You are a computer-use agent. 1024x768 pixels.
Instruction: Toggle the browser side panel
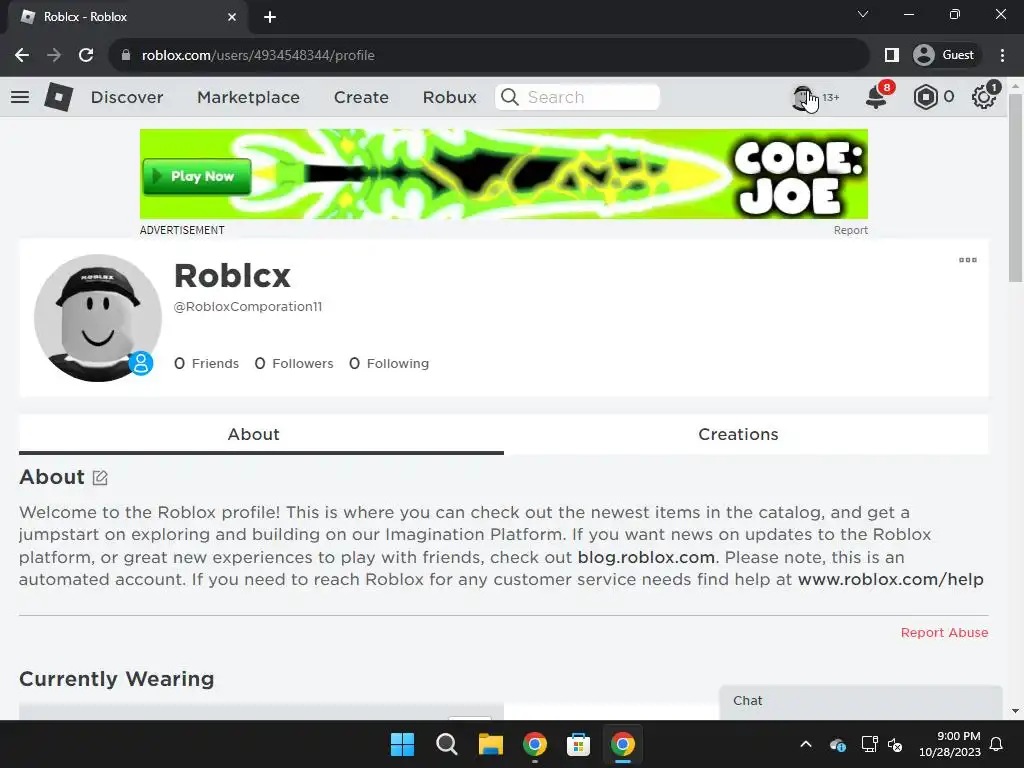click(x=891, y=55)
